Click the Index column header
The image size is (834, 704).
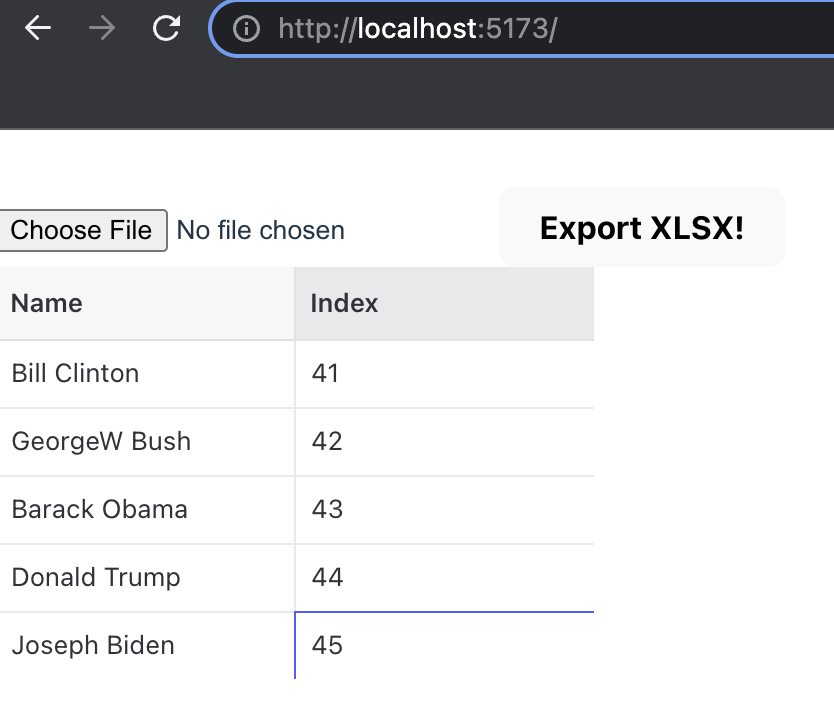tap(444, 304)
